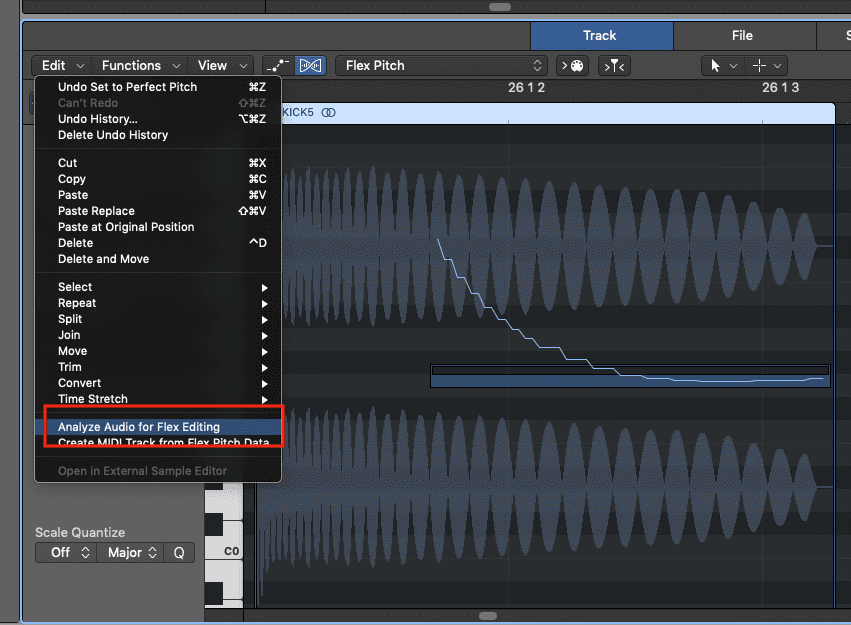Choose the Paste menu item

(x=158, y=195)
